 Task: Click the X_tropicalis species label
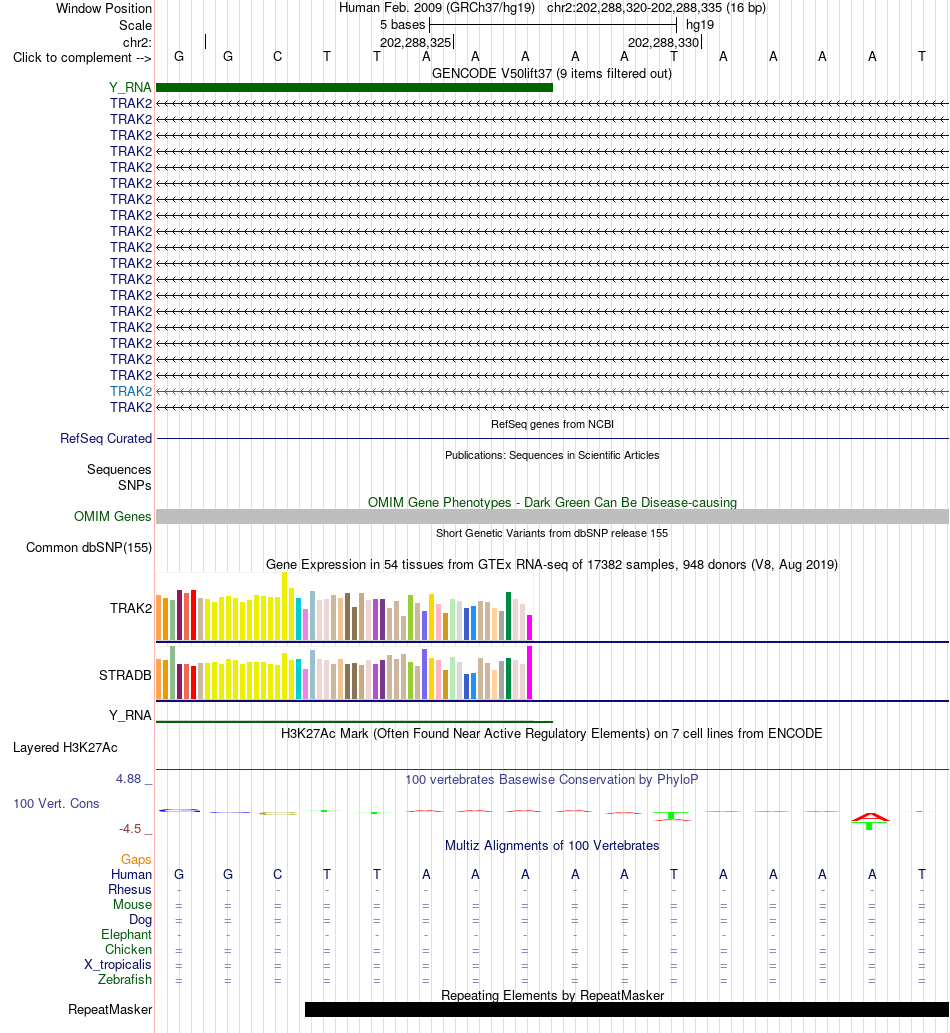pyautogui.click(x=117, y=965)
